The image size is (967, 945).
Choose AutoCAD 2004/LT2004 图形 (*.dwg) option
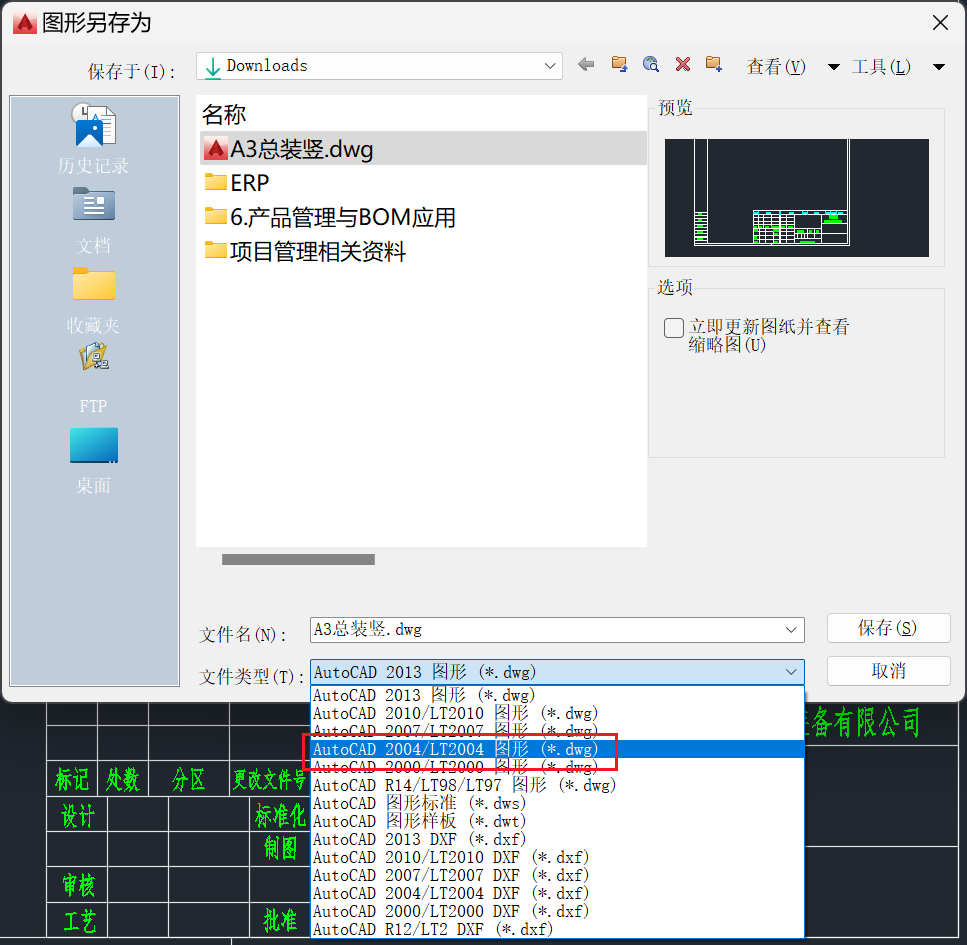point(558,749)
